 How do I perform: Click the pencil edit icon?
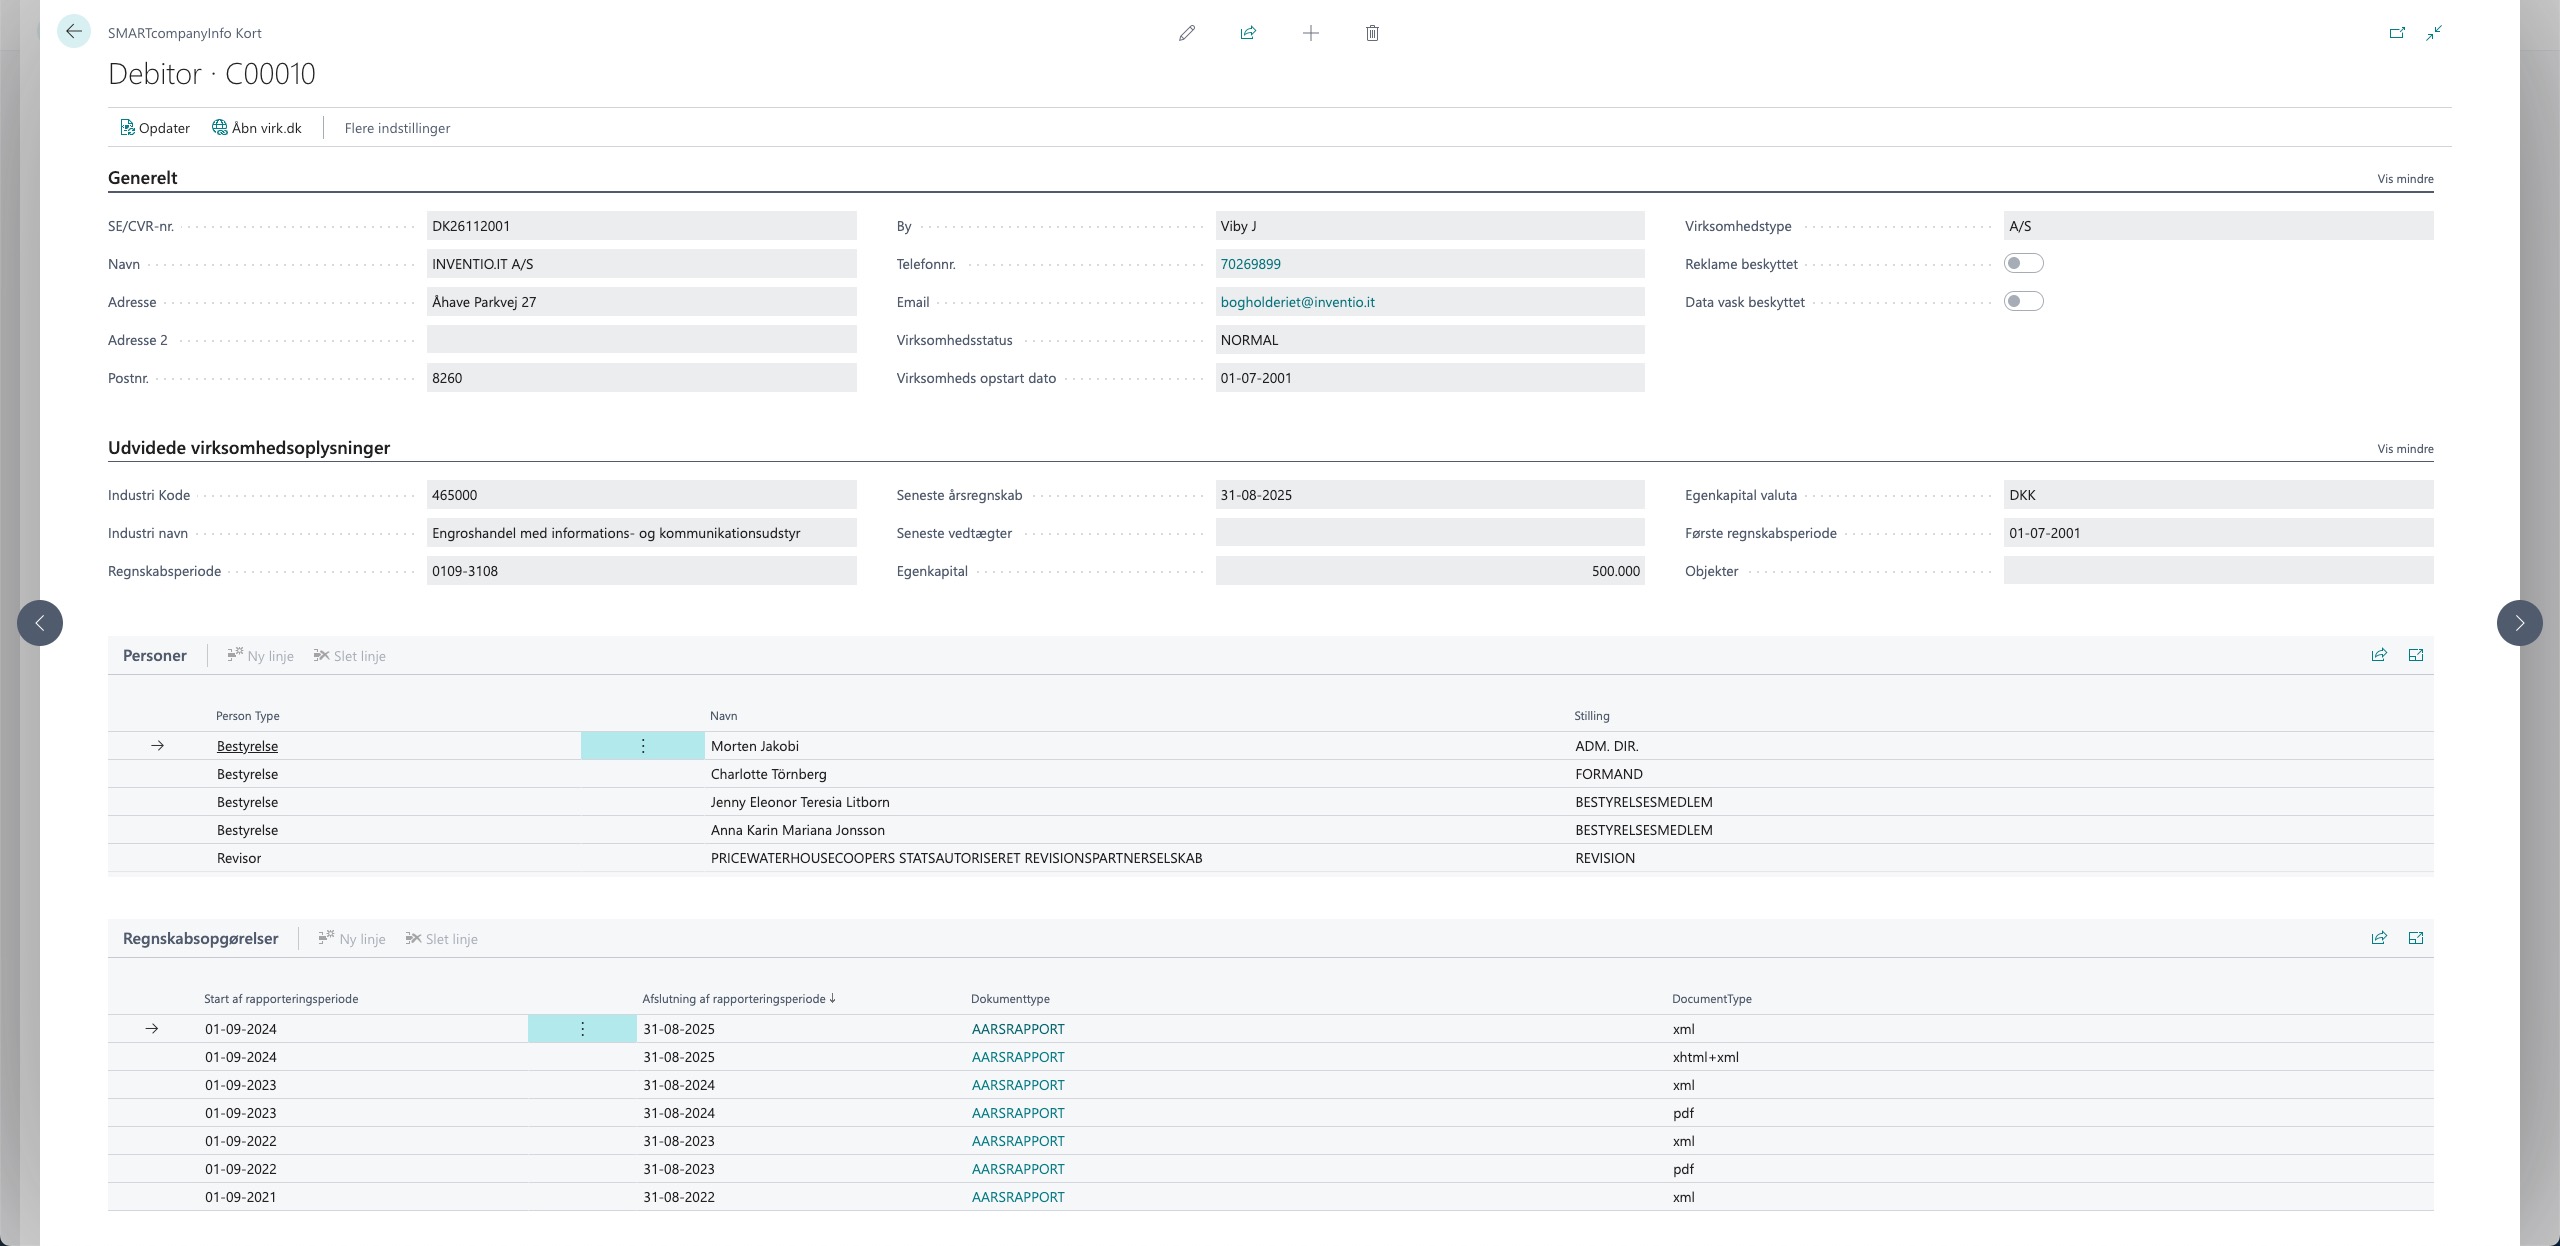[x=1187, y=33]
